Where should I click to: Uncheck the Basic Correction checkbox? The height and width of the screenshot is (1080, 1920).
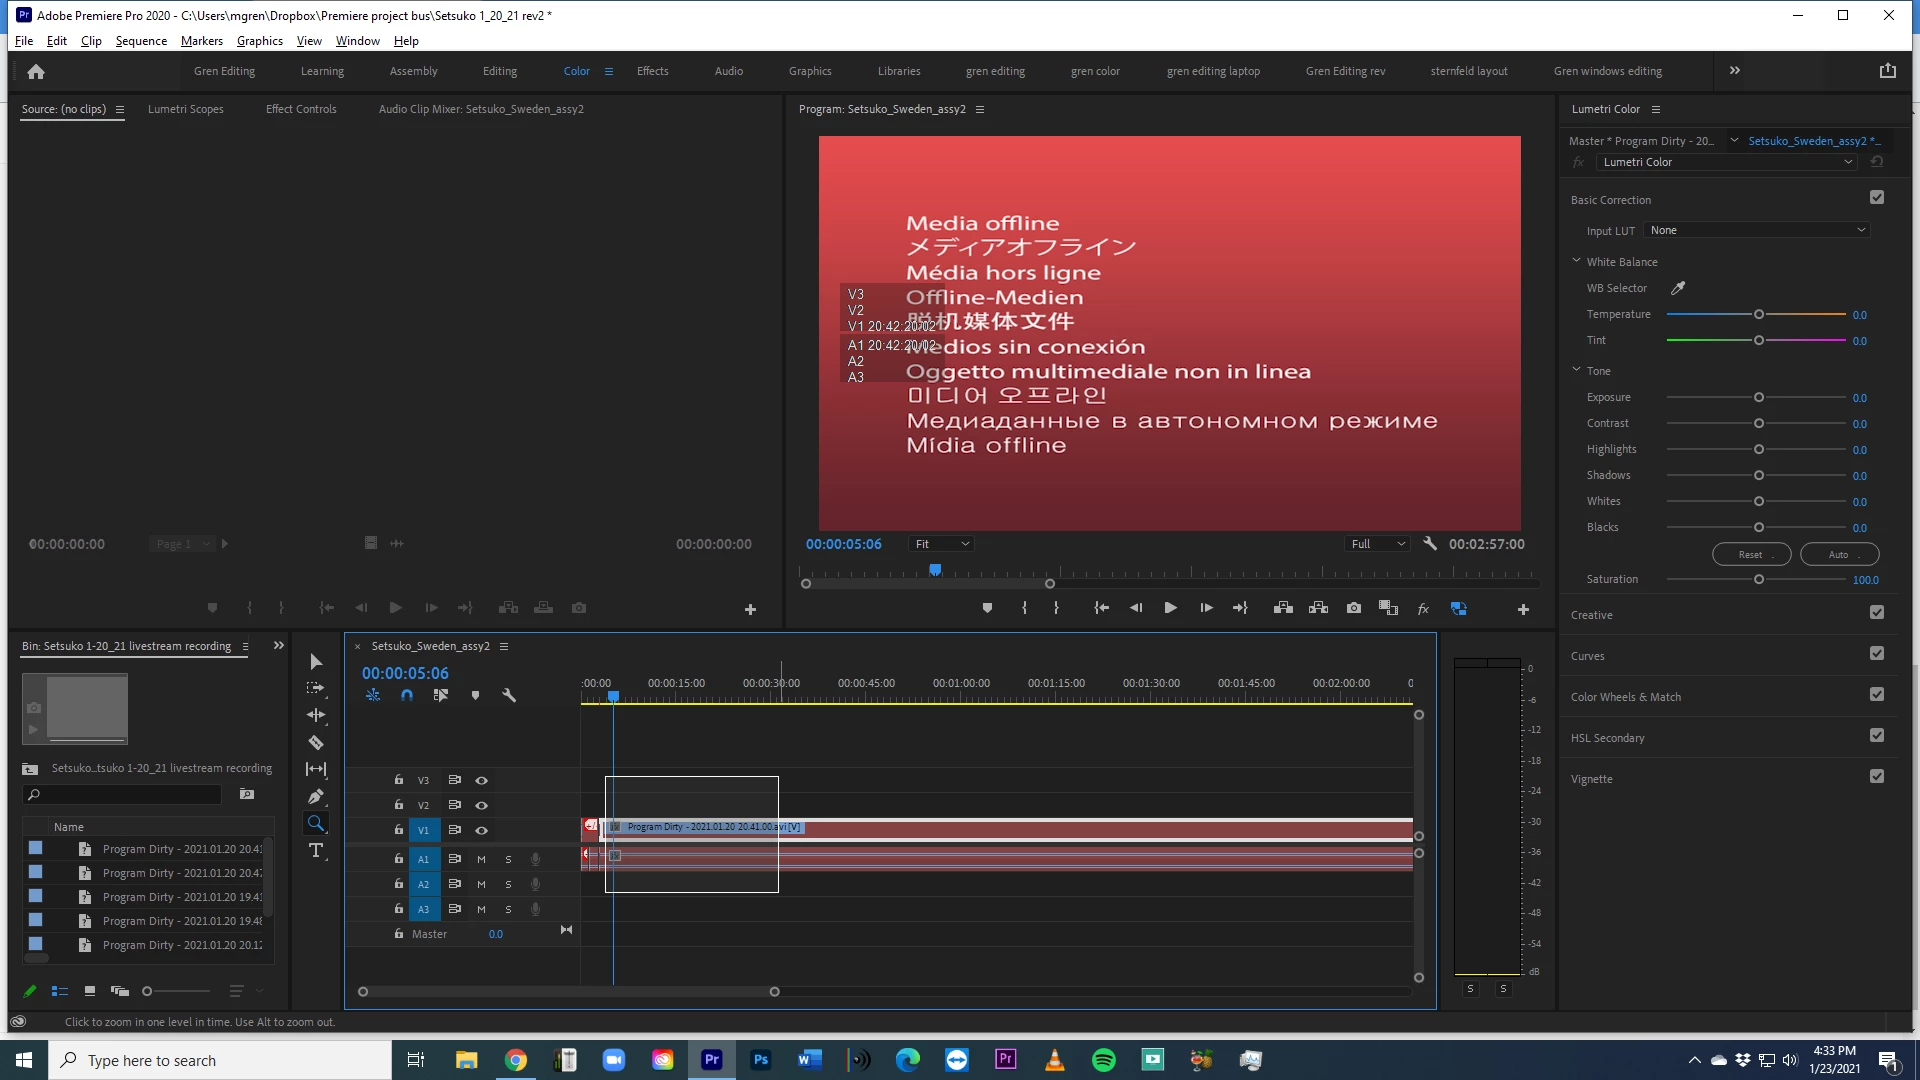1877,198
